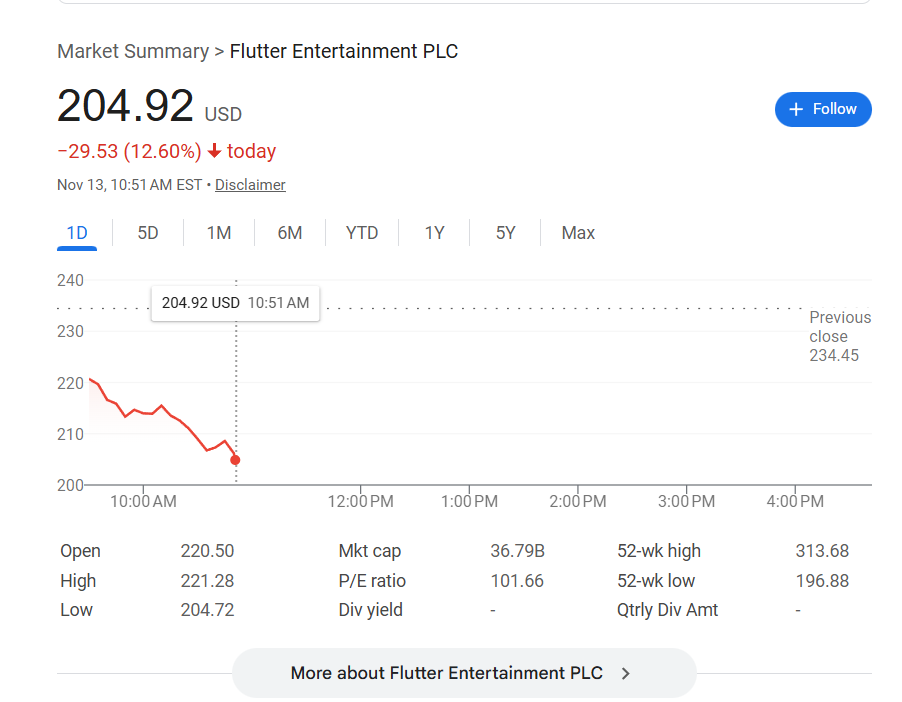902x702 pixels.
Task: Click the Mkt cap value 36.79B
Action: click(517, 551)
